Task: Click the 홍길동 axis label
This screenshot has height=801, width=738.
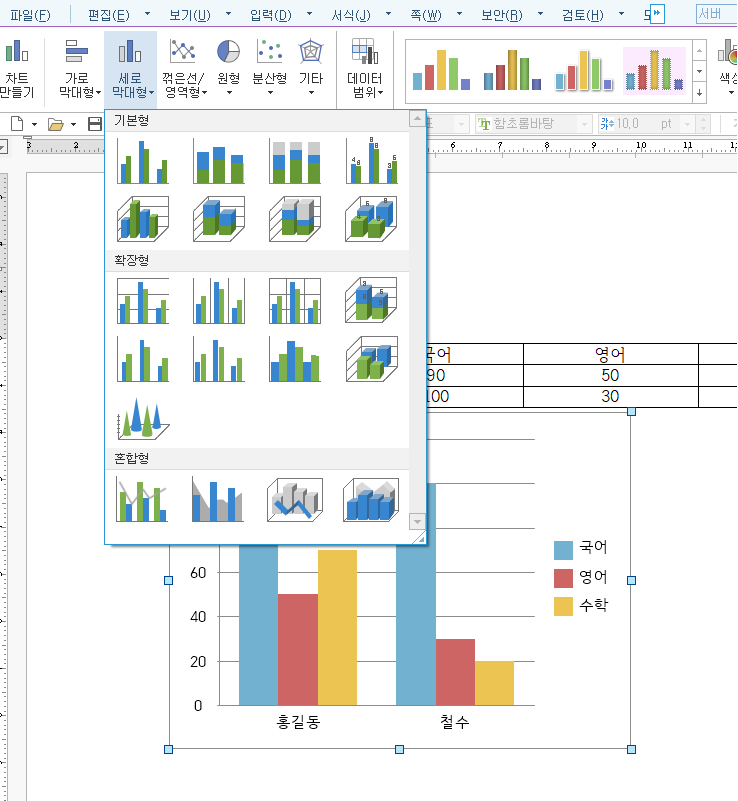Action: 298,722
